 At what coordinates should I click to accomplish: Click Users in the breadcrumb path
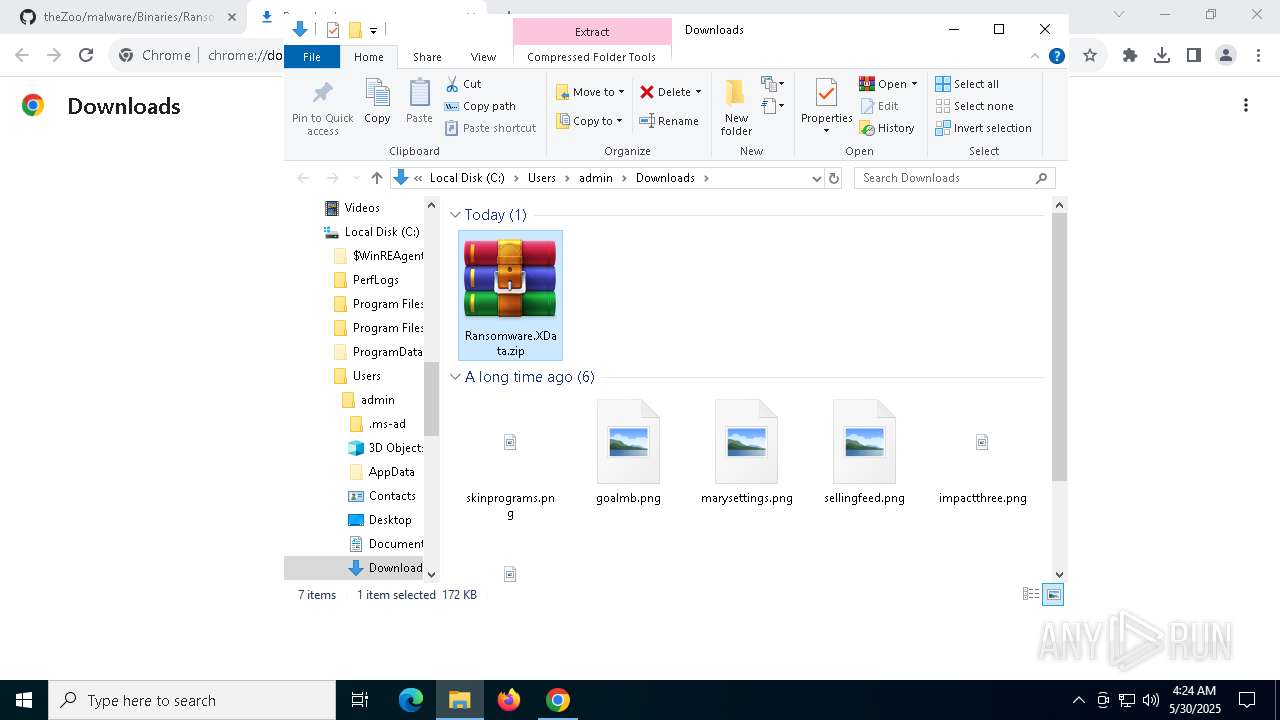[542, 178]
